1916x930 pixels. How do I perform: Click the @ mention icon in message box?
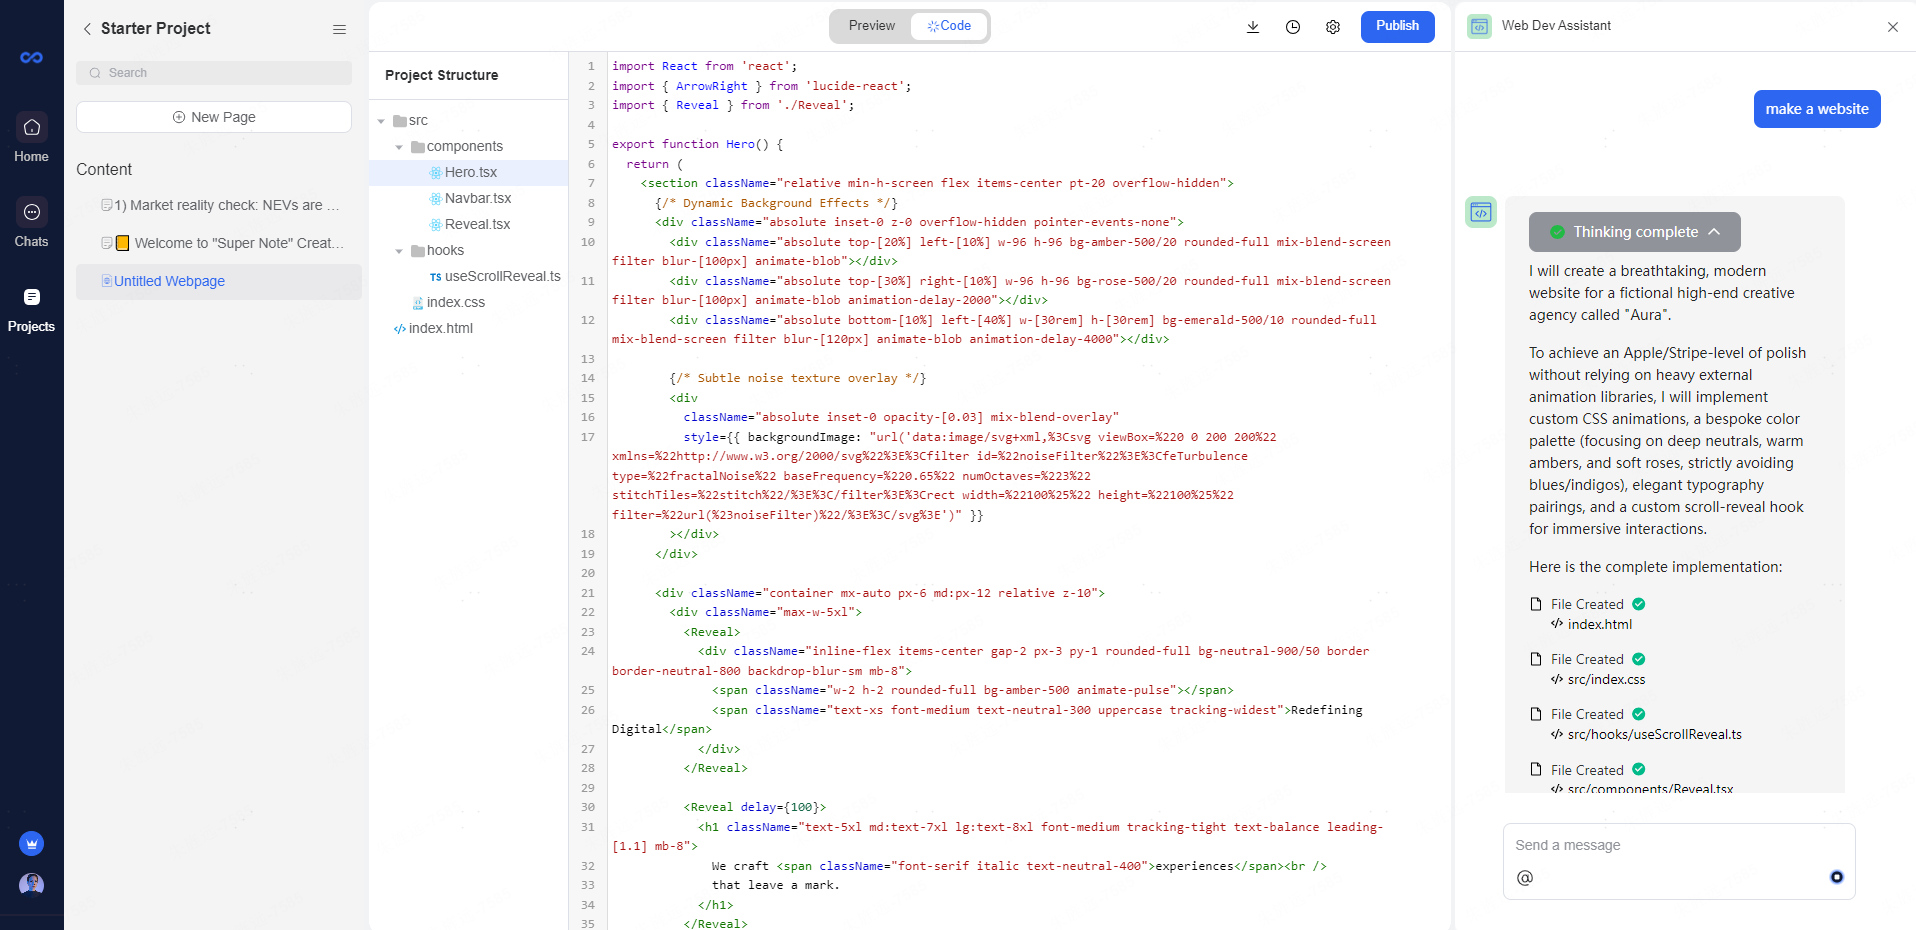tap(1524, 878)
